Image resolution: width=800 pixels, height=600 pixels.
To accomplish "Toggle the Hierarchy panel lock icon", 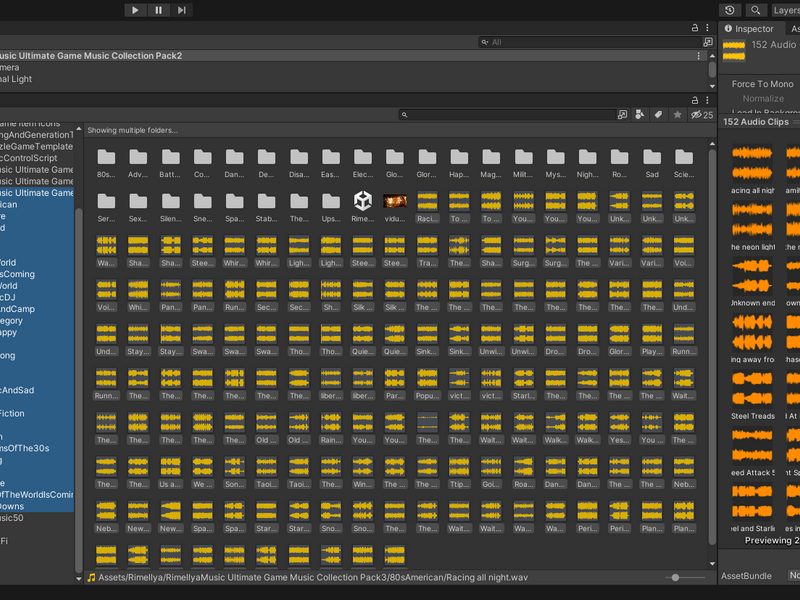I will click(694, 28).
